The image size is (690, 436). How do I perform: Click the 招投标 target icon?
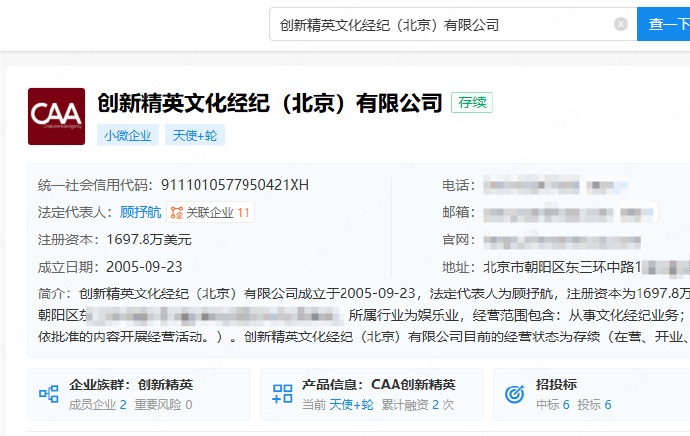[x=514, y=394]
